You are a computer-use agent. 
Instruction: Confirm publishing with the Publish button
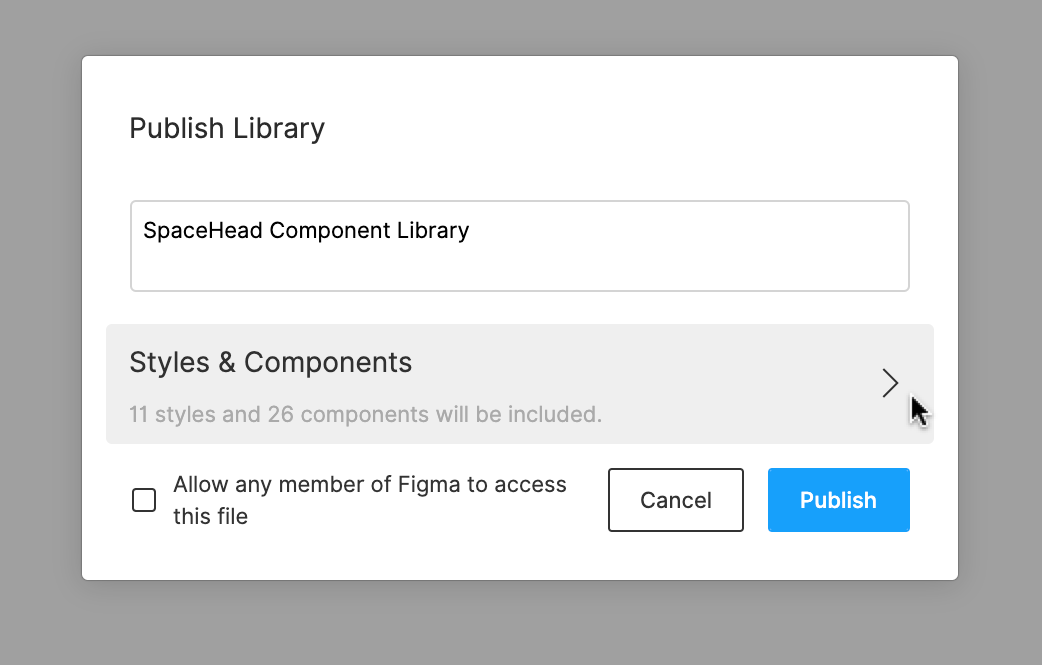click(x=838, y=500)
